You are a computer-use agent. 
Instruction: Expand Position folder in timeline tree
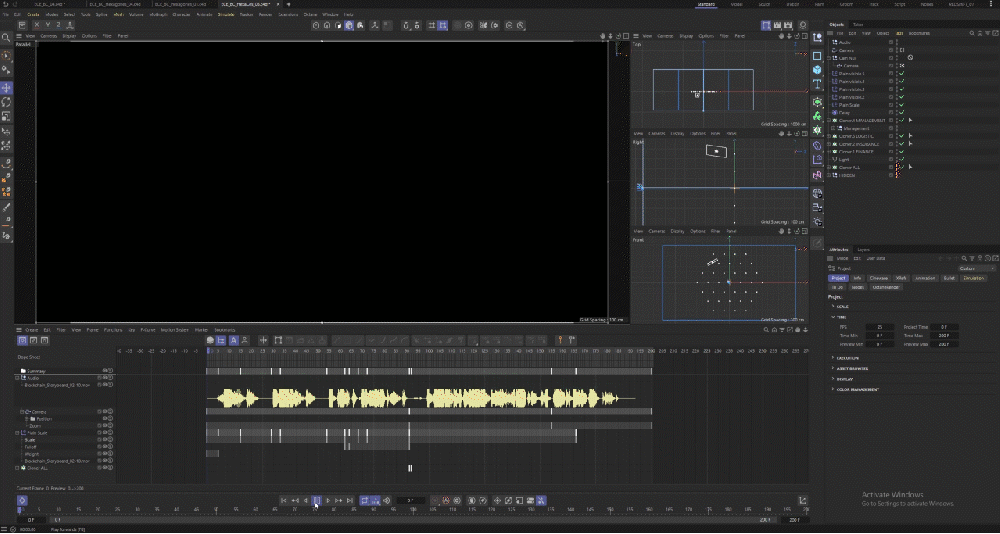pyautogui.click(x=26, y=419)
